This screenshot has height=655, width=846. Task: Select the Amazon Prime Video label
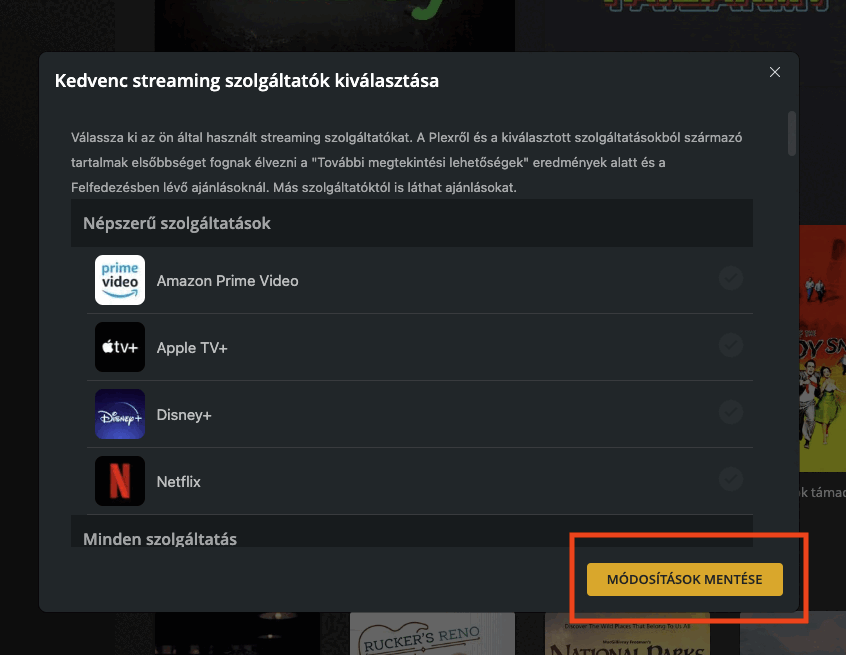click(227, 281)
